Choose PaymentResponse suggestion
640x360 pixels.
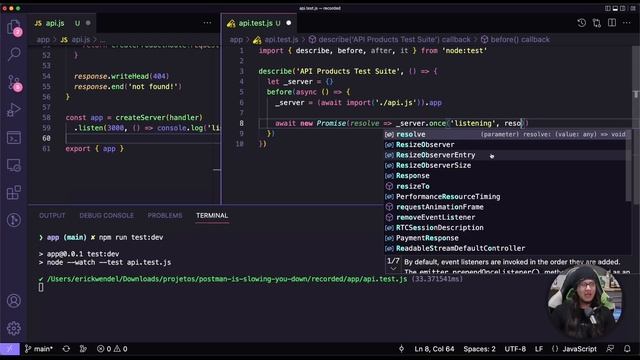point(505,238)
